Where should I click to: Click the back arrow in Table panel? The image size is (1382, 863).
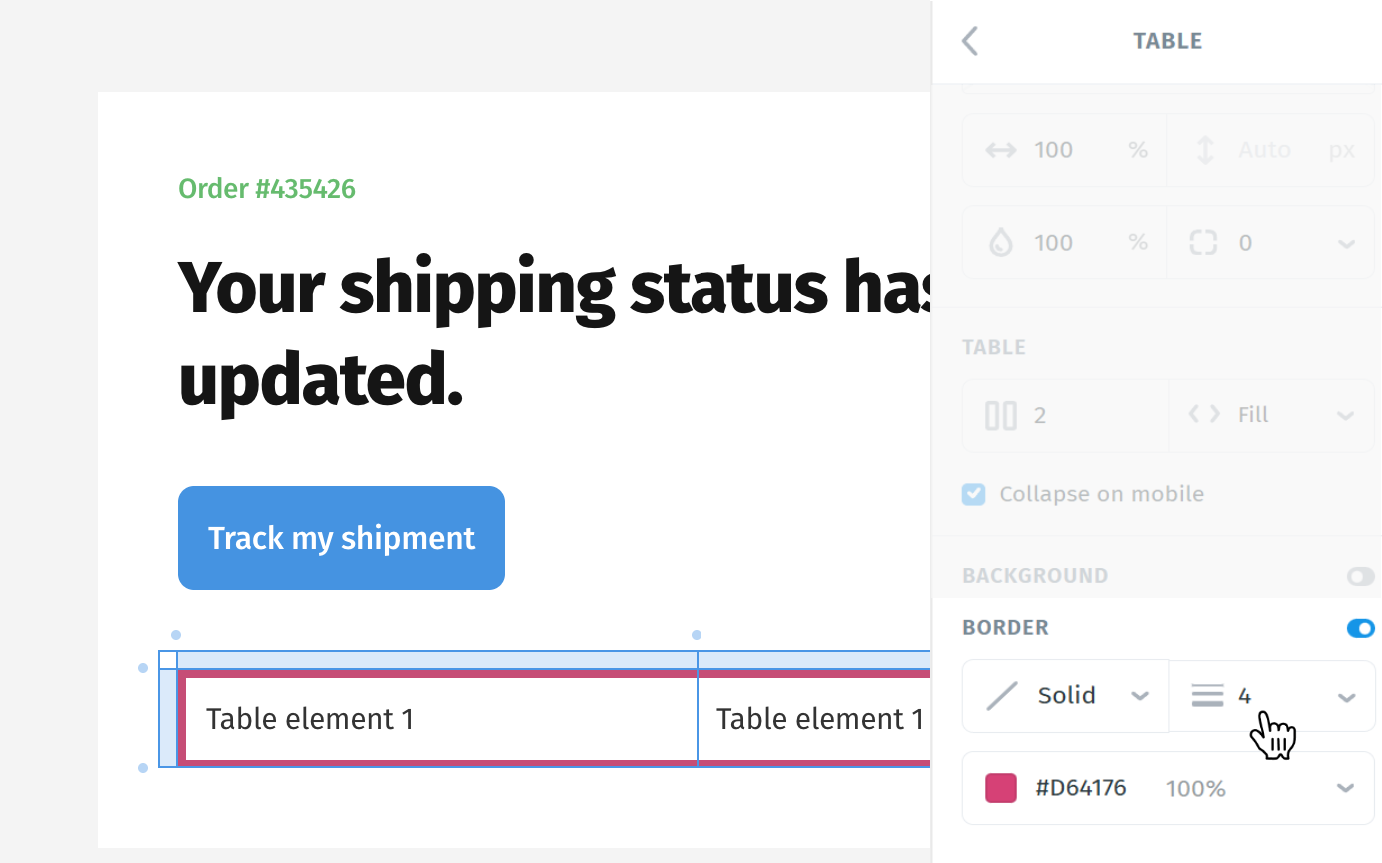pyautogui.click(x=969, y=41)
